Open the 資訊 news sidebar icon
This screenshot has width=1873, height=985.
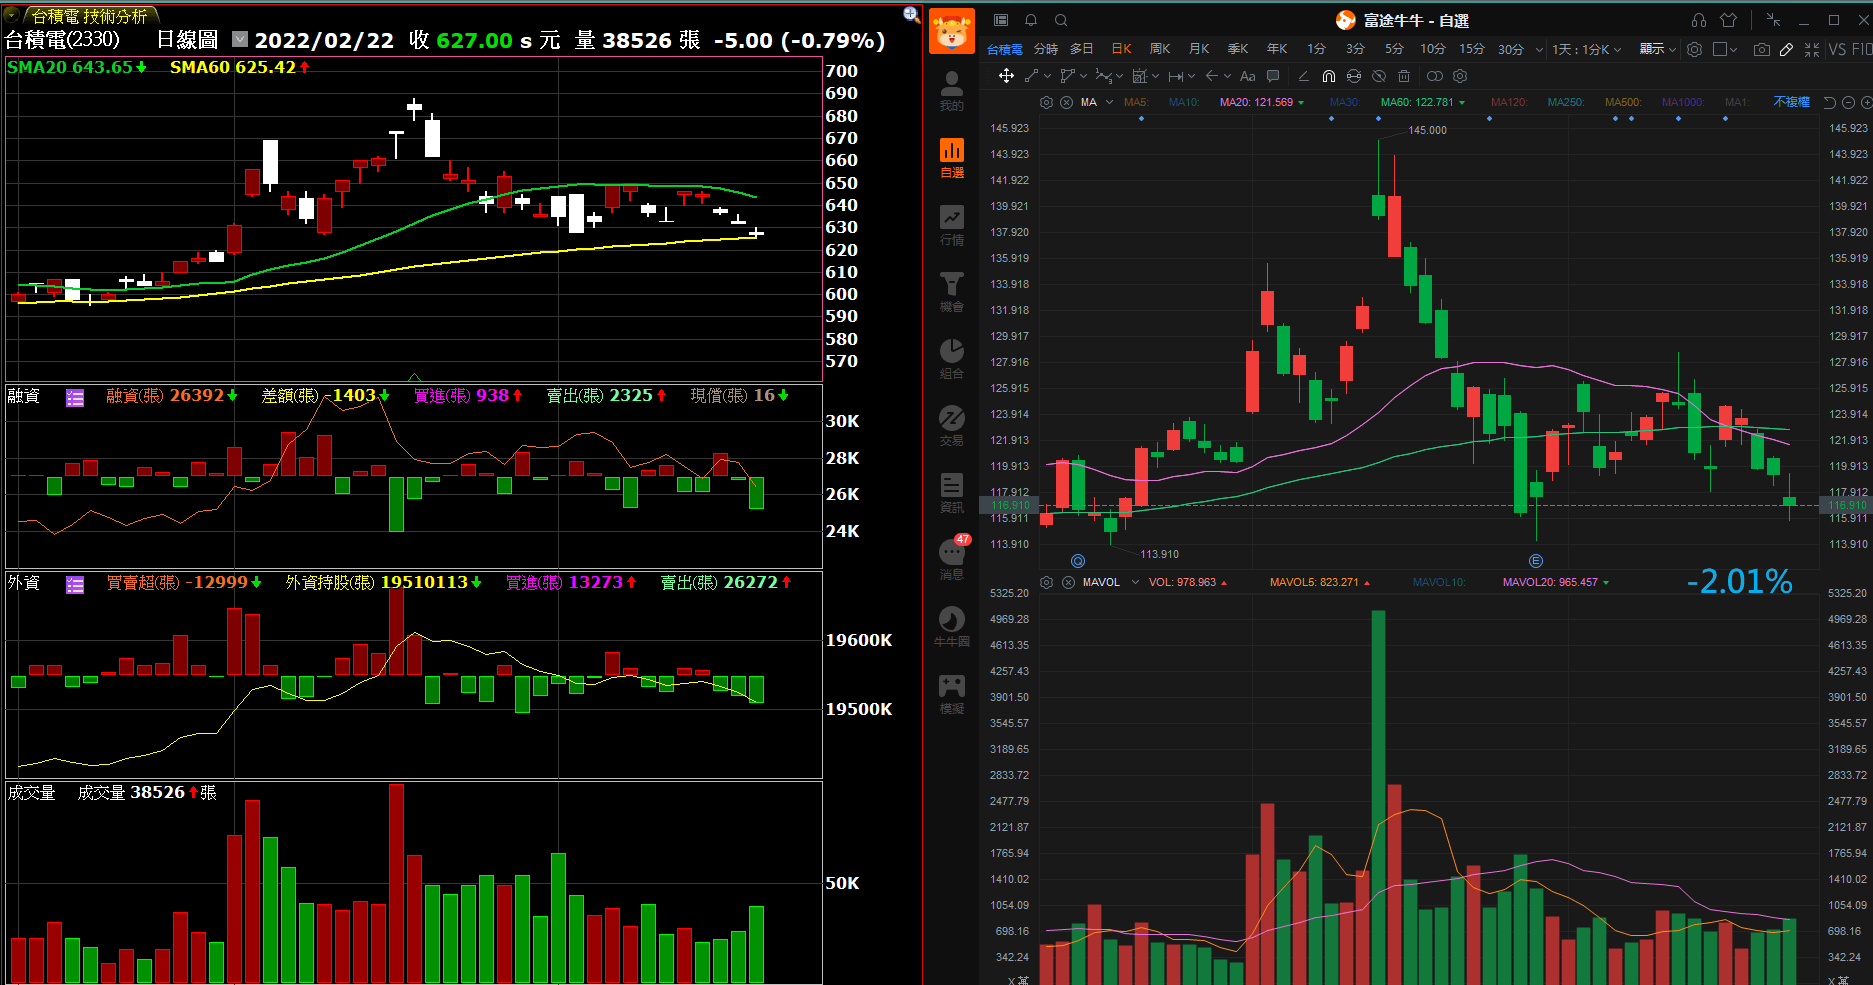pyautogui.click(x=951, y=493)
